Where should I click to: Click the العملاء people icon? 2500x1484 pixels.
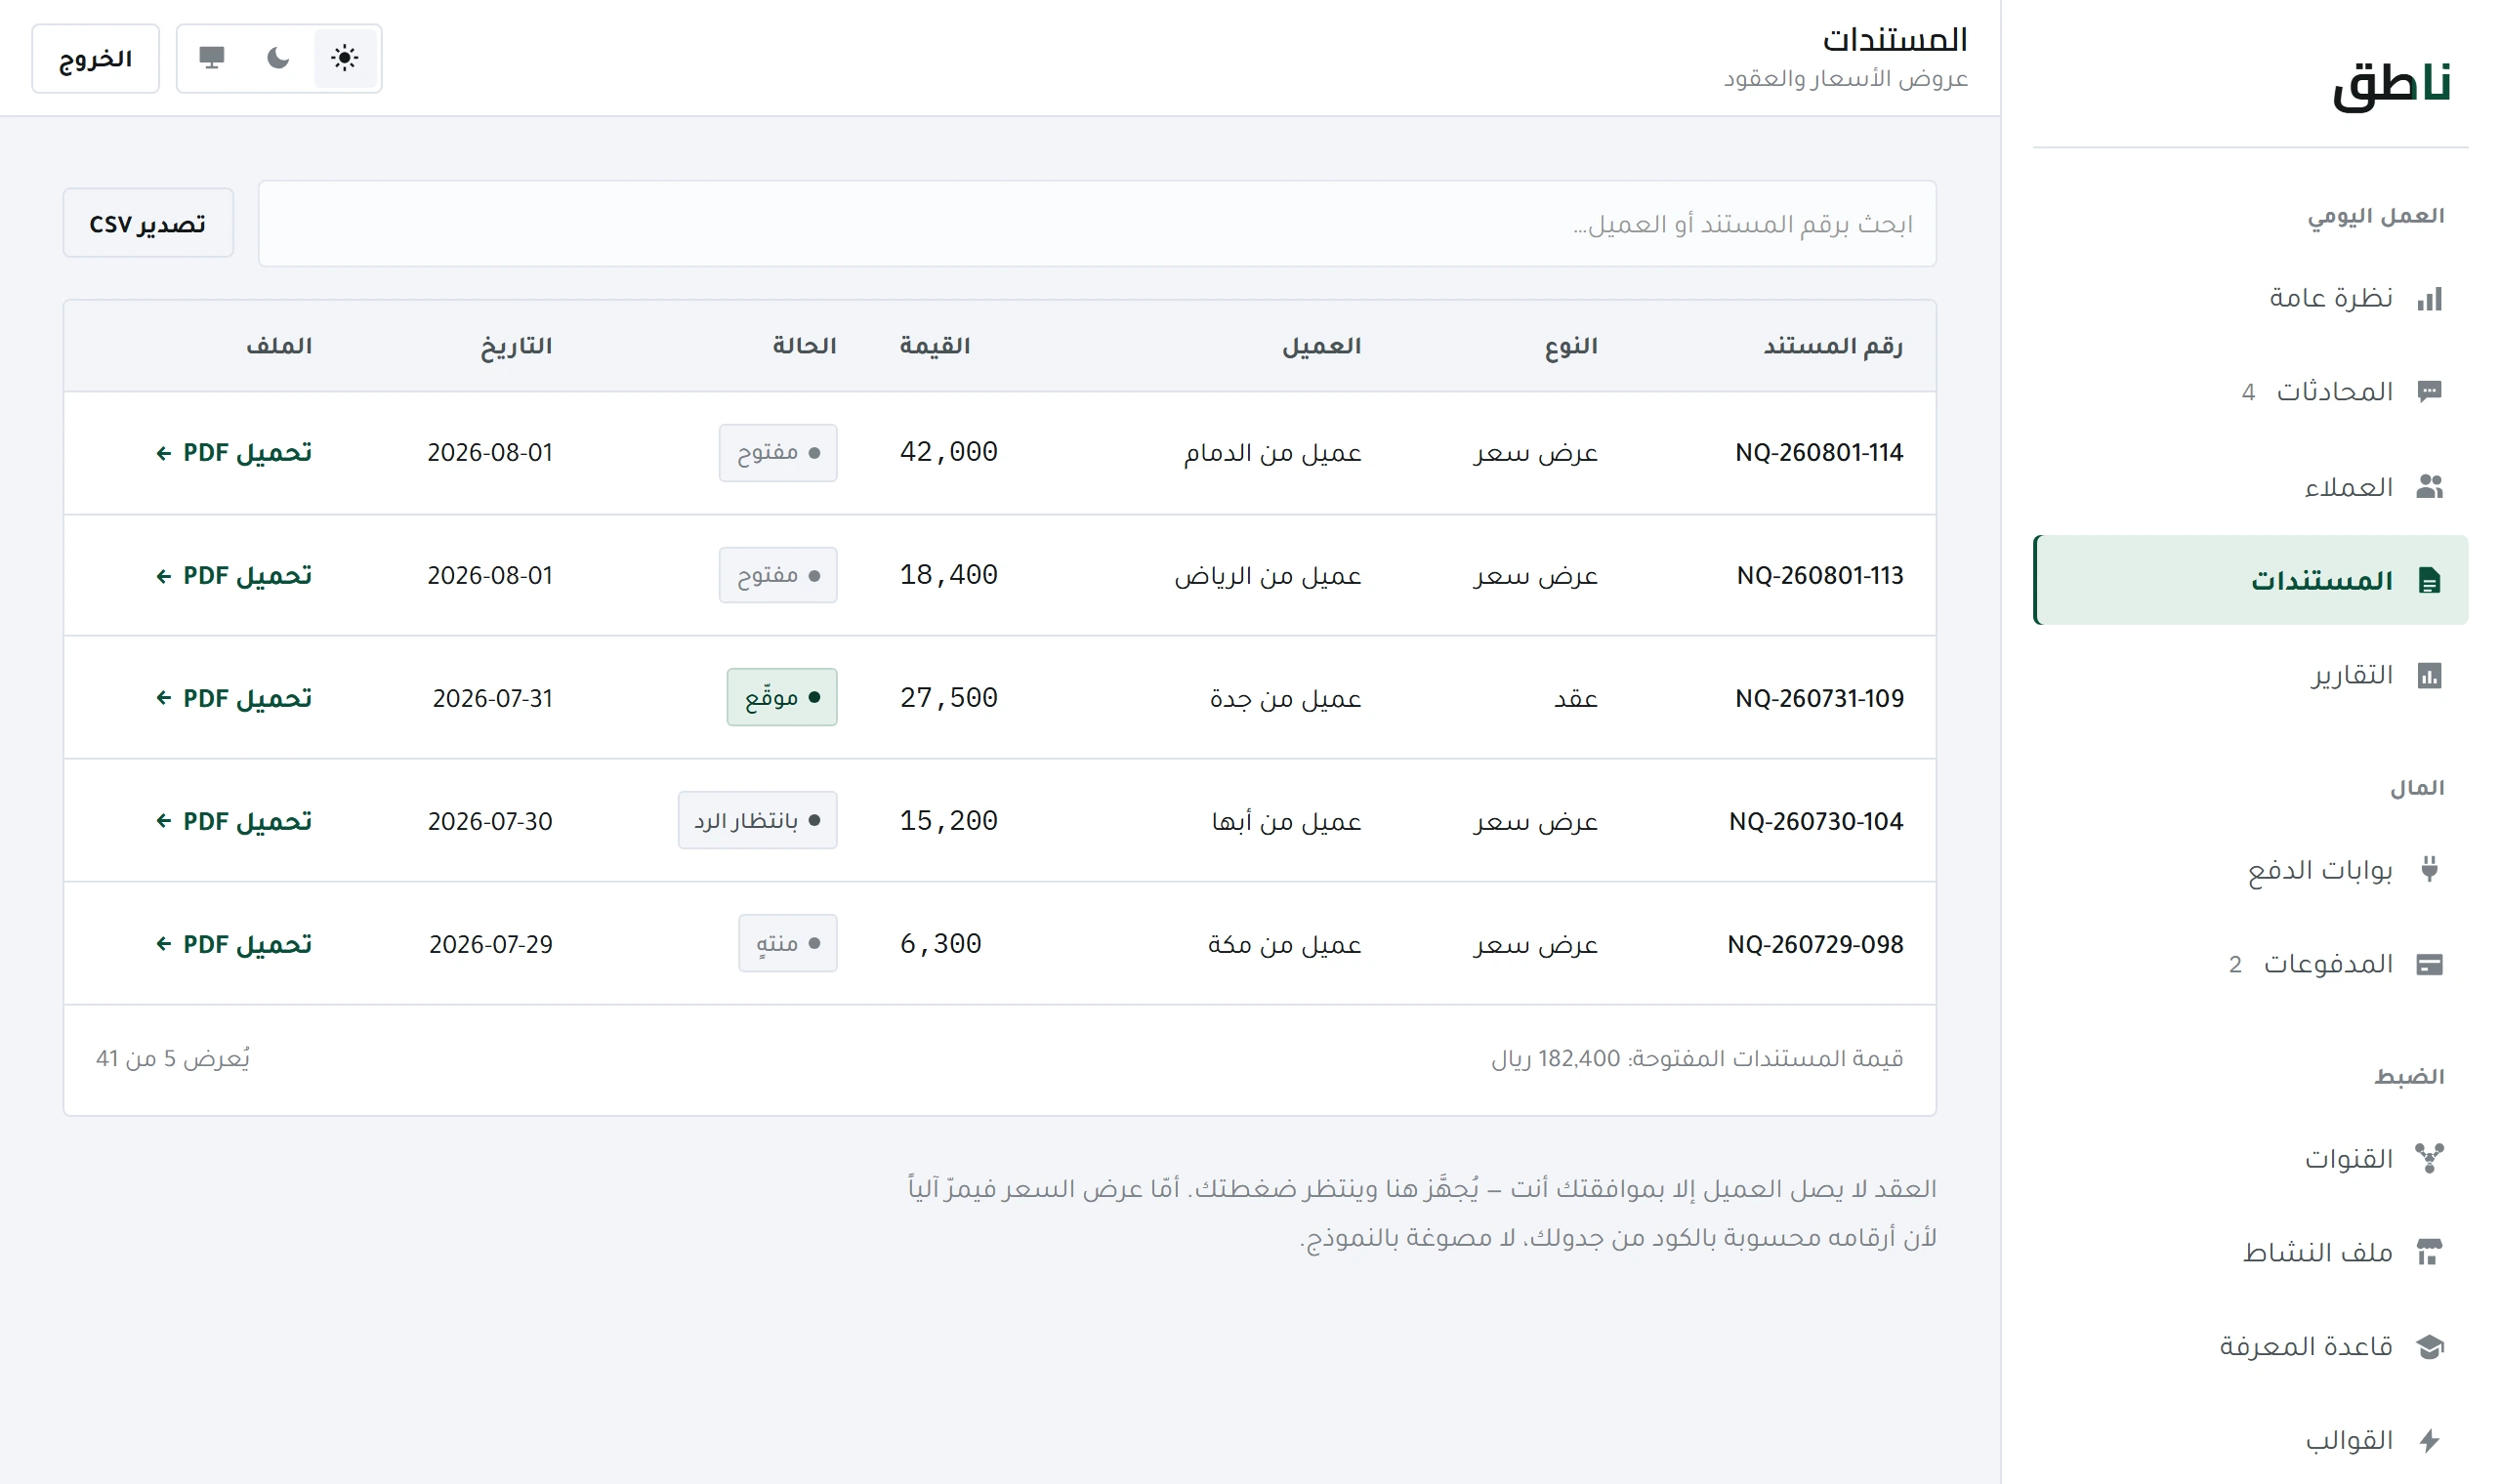click(x=2429, y=486)
